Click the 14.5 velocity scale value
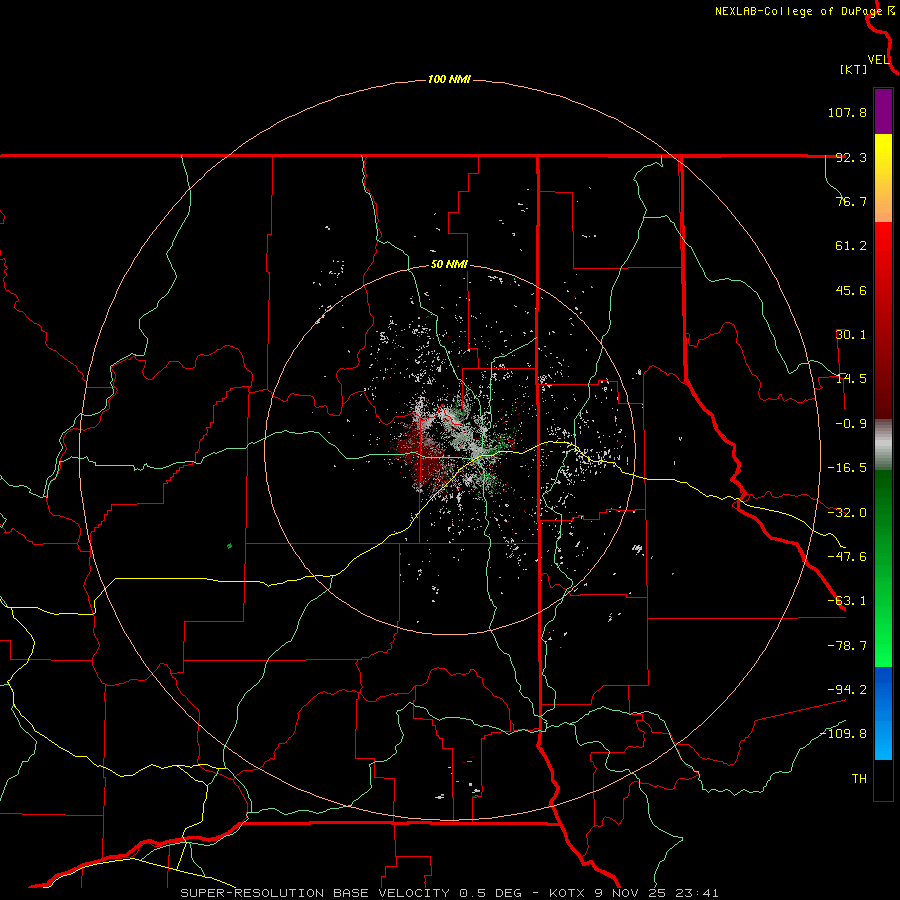 (x=851, y=379)
